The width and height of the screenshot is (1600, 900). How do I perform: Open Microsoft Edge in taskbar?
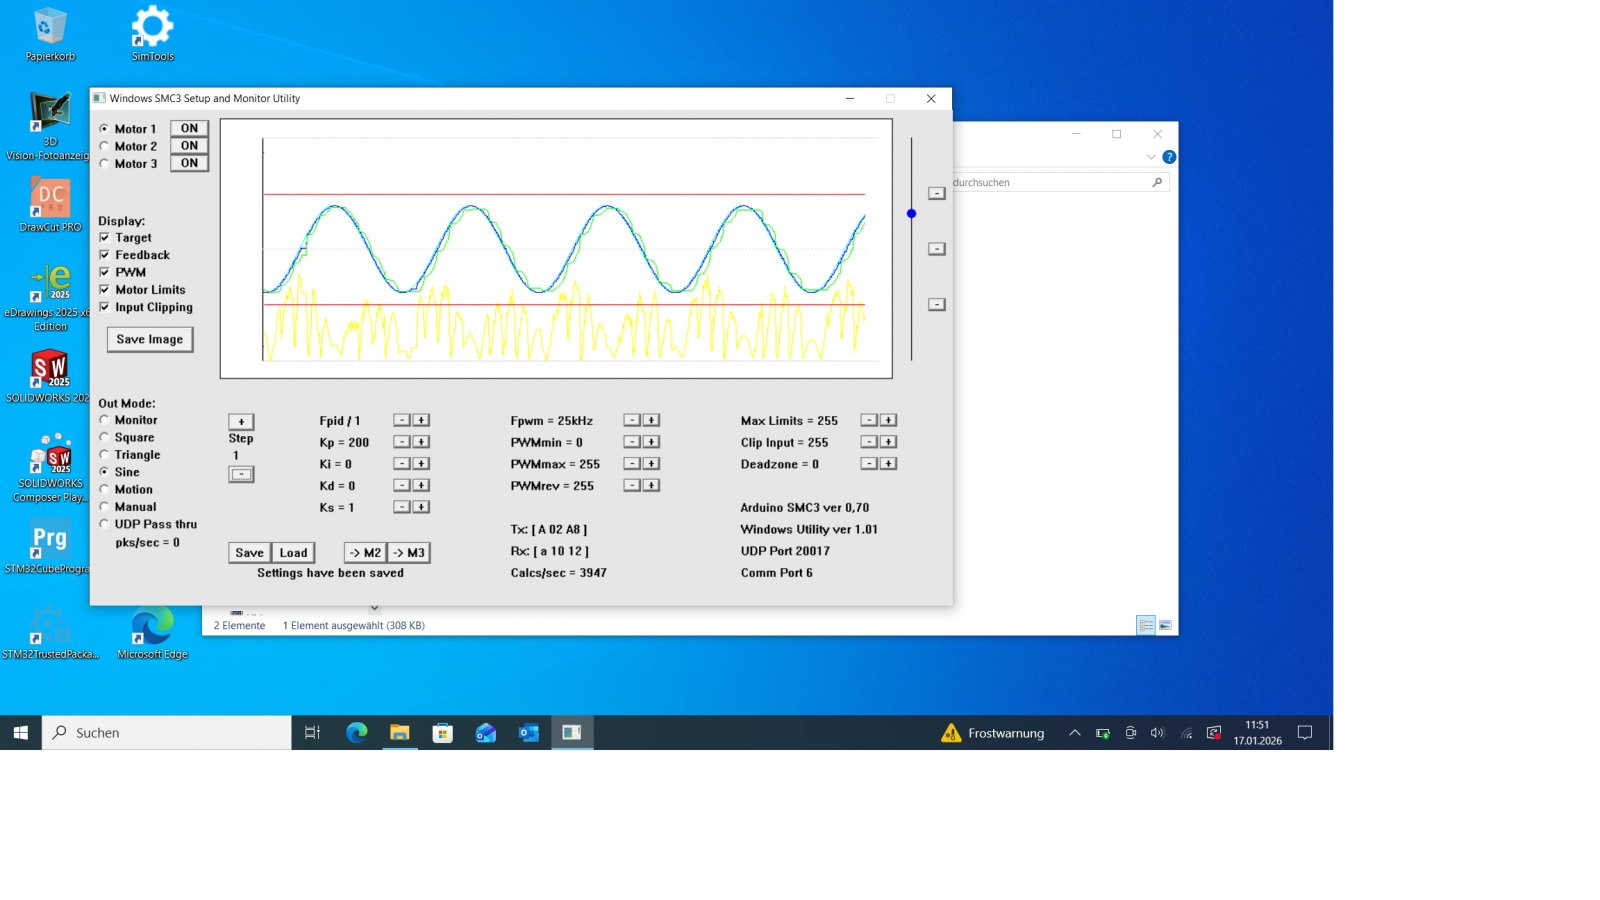pyautogui.click(x=357, y=733)
